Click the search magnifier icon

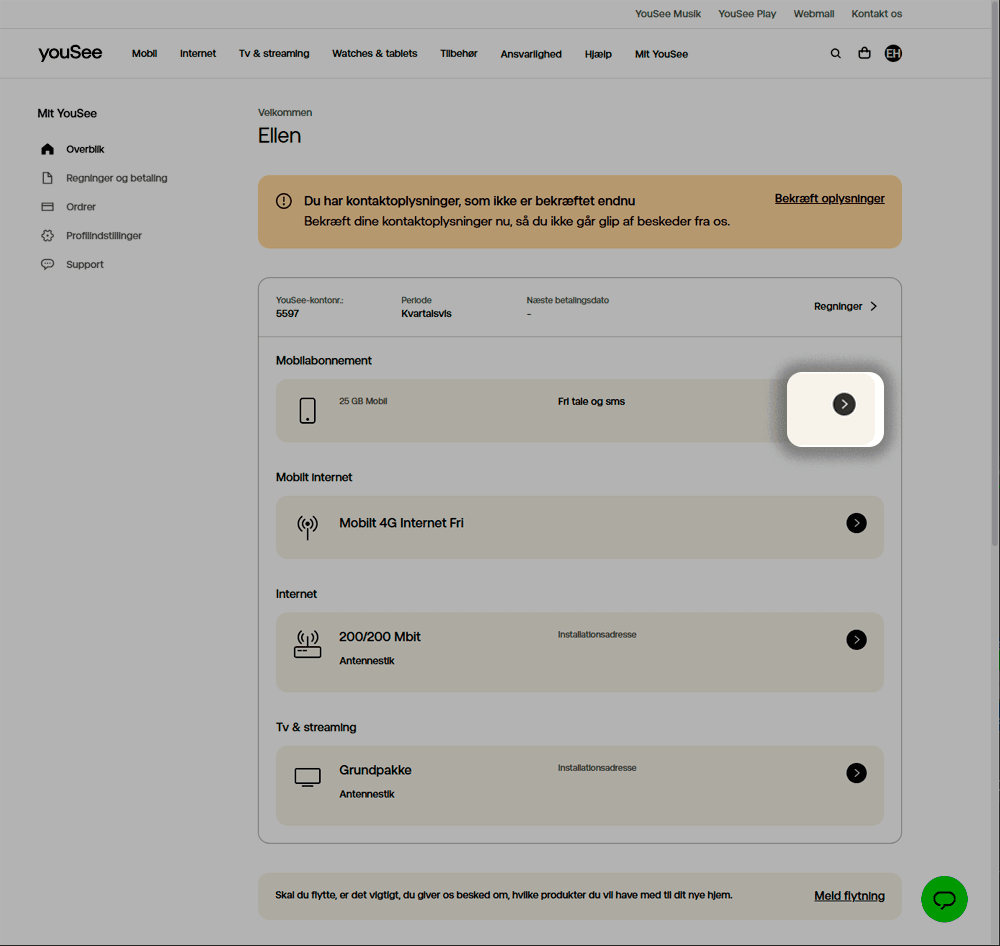[835, 54]
